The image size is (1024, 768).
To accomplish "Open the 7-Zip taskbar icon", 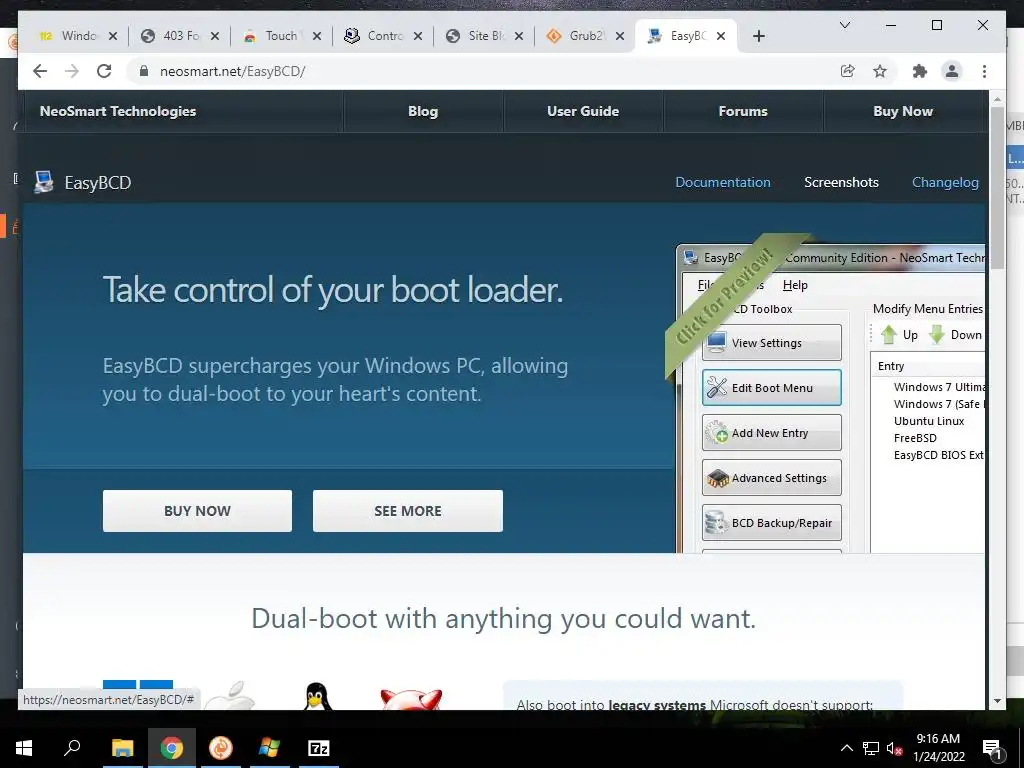I will (319, 748).
